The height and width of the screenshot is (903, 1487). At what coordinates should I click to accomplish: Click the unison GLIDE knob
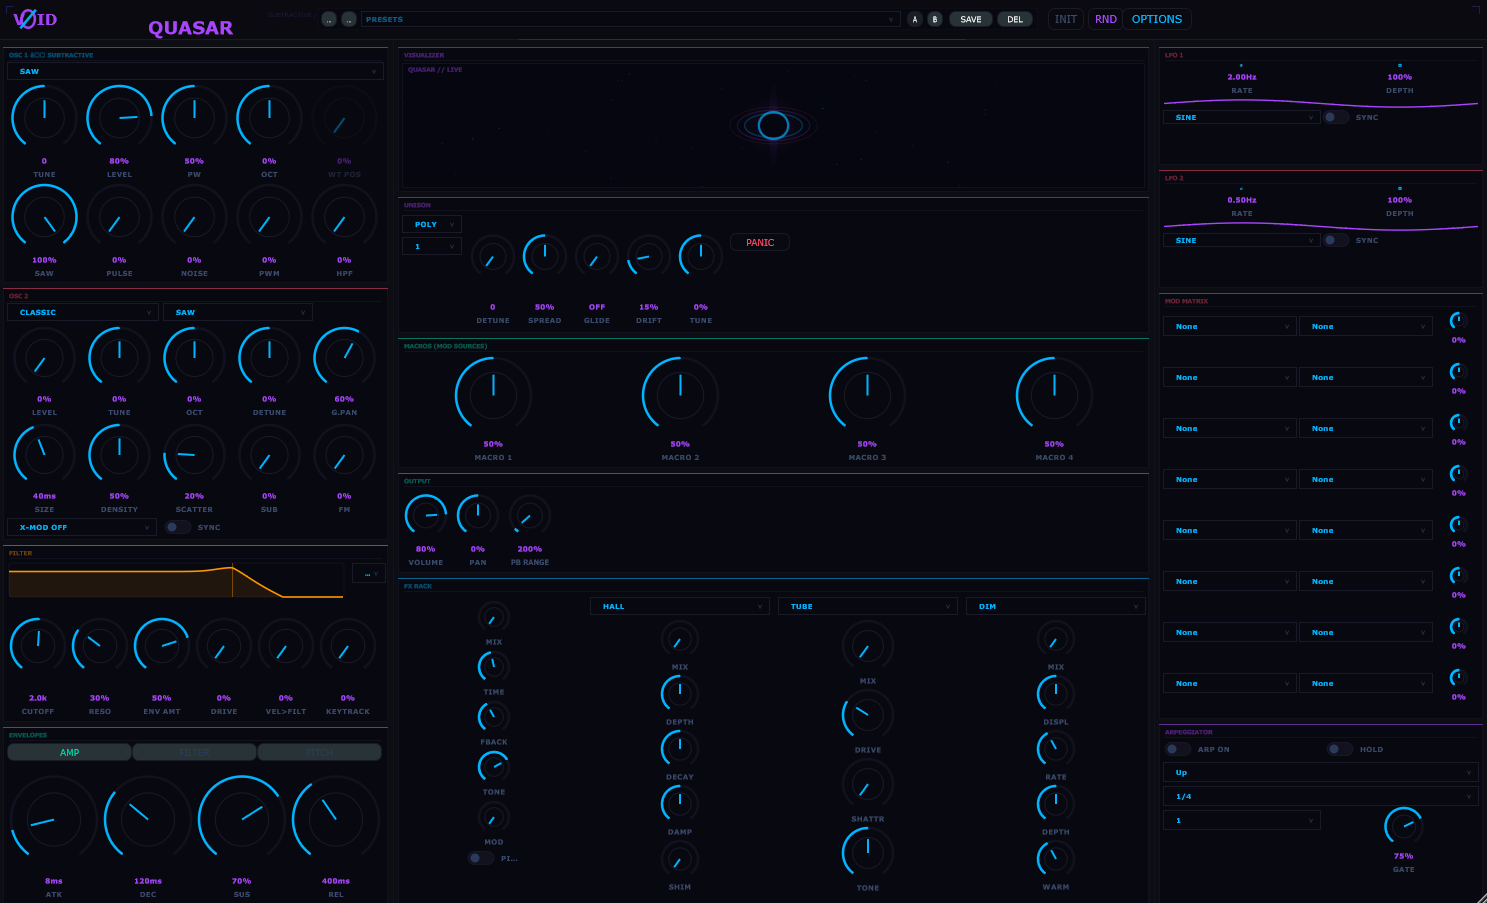(x=597, y=256)
